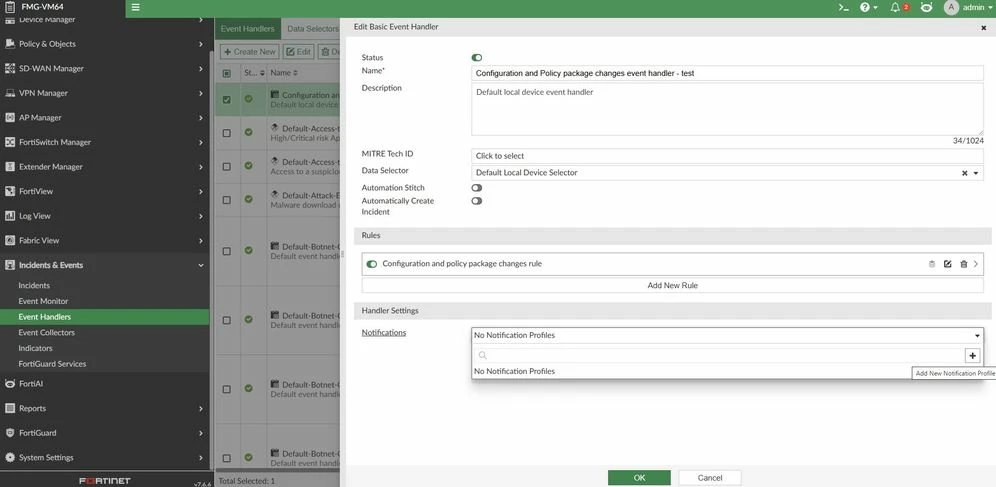Check the Default-Attack row checkbox
The height and width of the screenshot is (487, 996).
coord(227,200)
